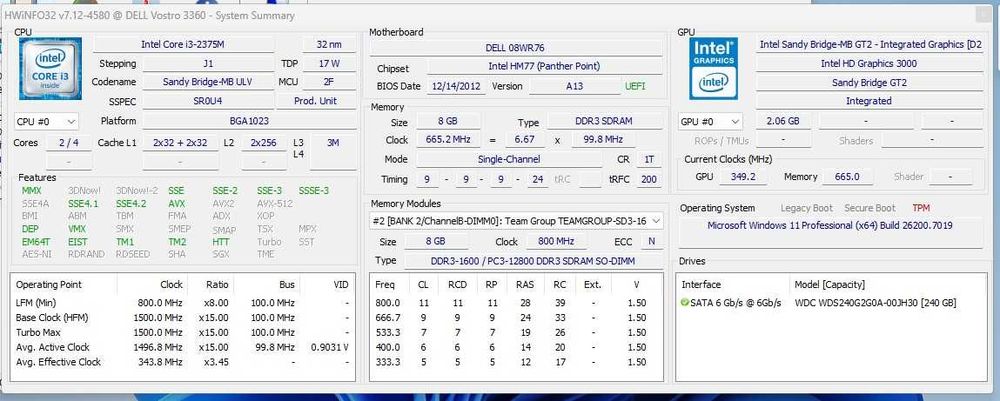Click the Stepping J1 value
The height and width of the screenshot is (401, 1000).
pyautogui.click(x=208, y=64)
